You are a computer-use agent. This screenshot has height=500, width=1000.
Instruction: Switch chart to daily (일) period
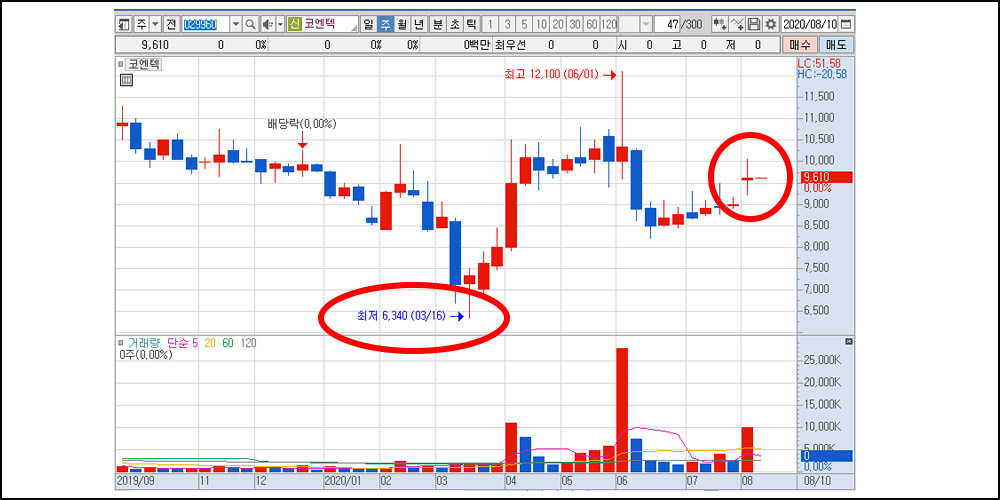(x=369, y=24)
